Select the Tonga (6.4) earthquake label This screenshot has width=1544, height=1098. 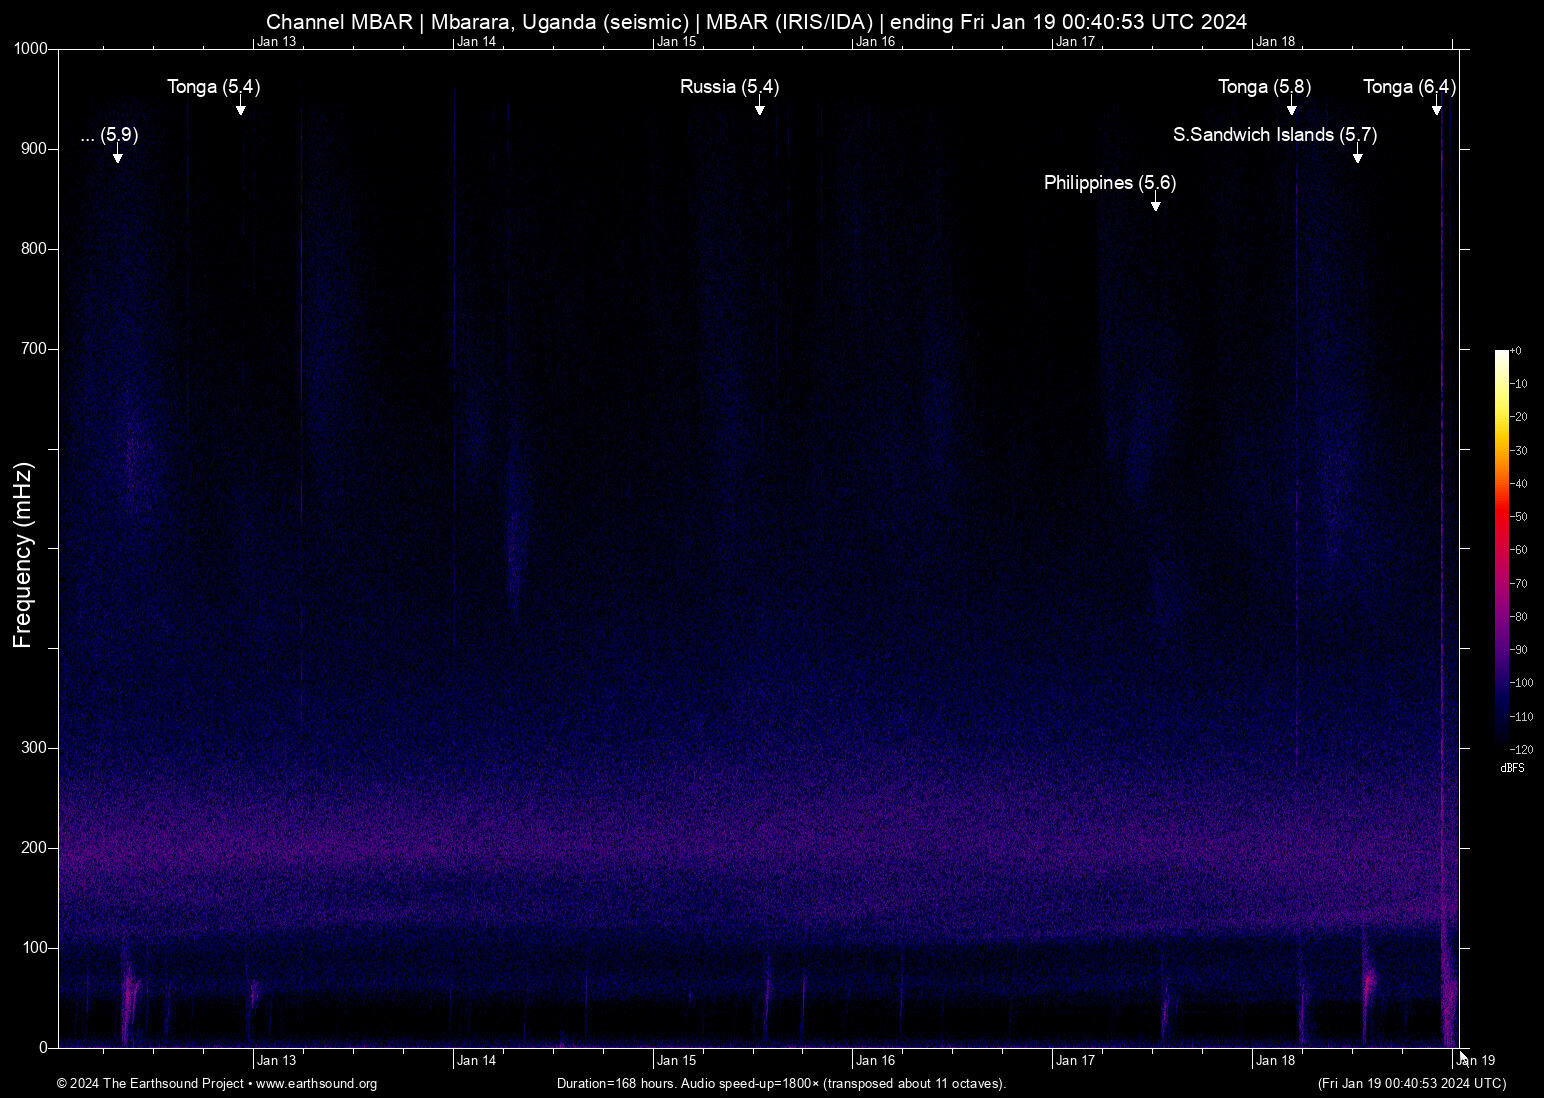pos(1409,87)
